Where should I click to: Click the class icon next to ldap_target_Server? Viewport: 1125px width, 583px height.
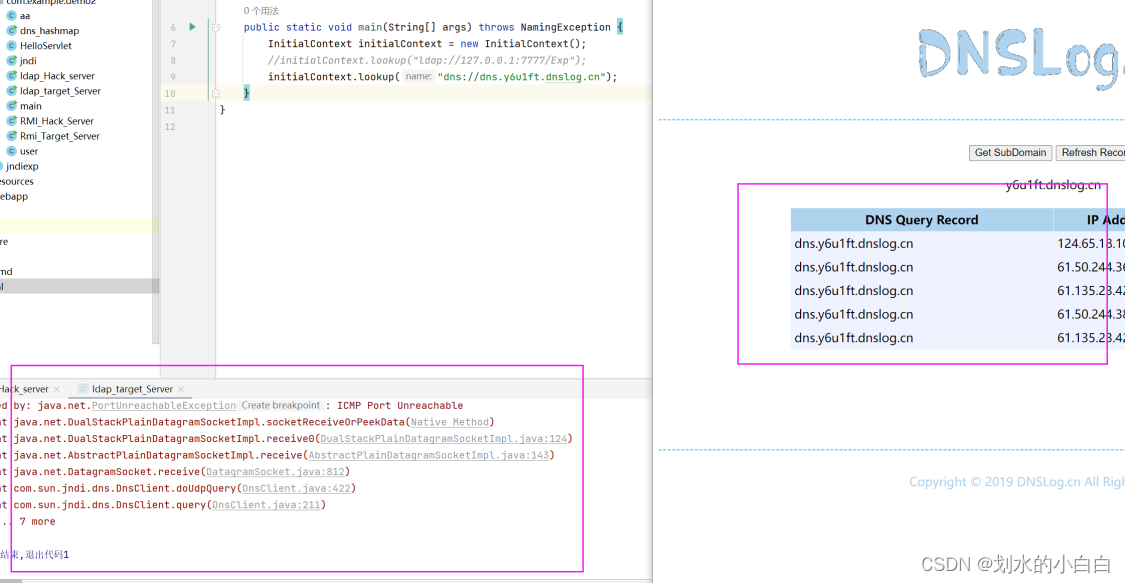coord(11,90)
